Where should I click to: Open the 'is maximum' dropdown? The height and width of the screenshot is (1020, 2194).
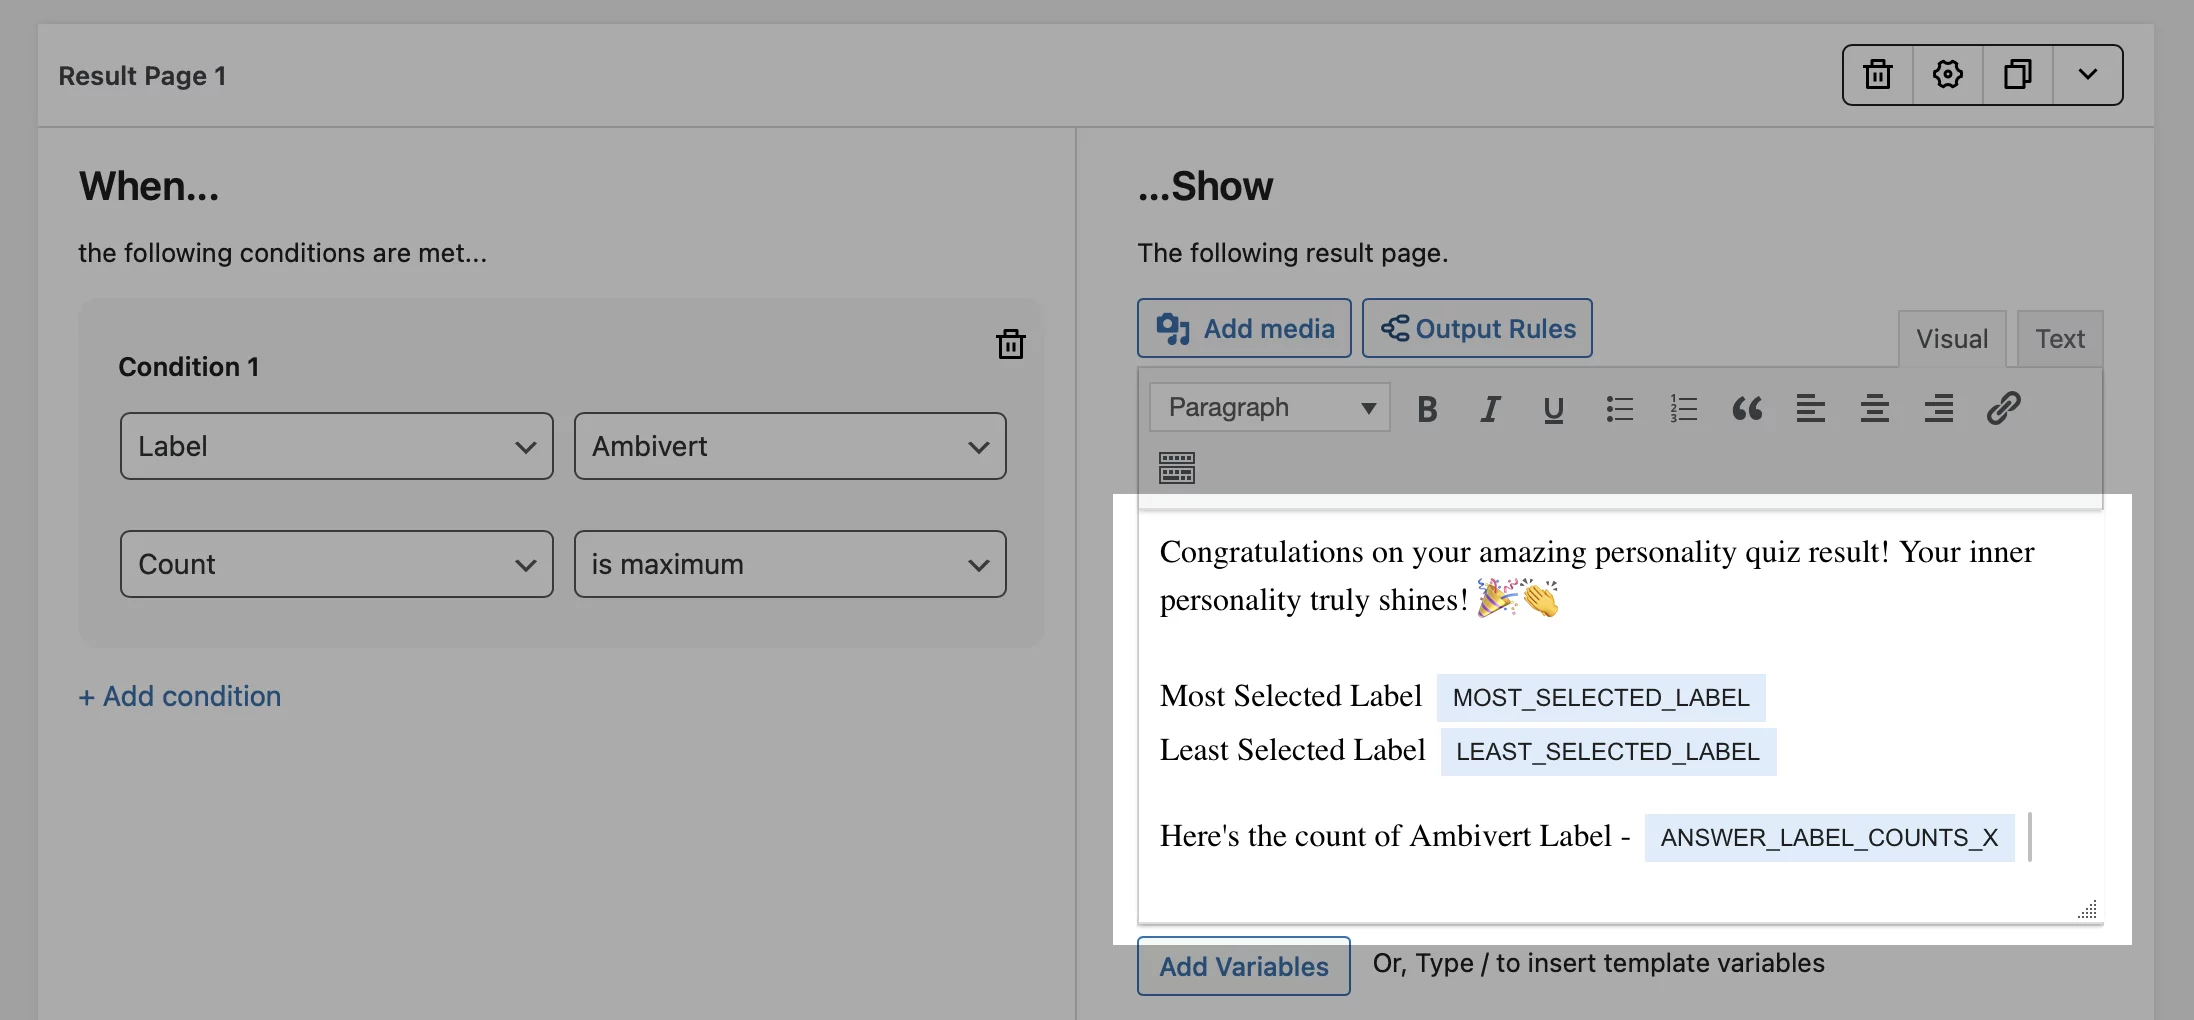(x=790, y=564)
